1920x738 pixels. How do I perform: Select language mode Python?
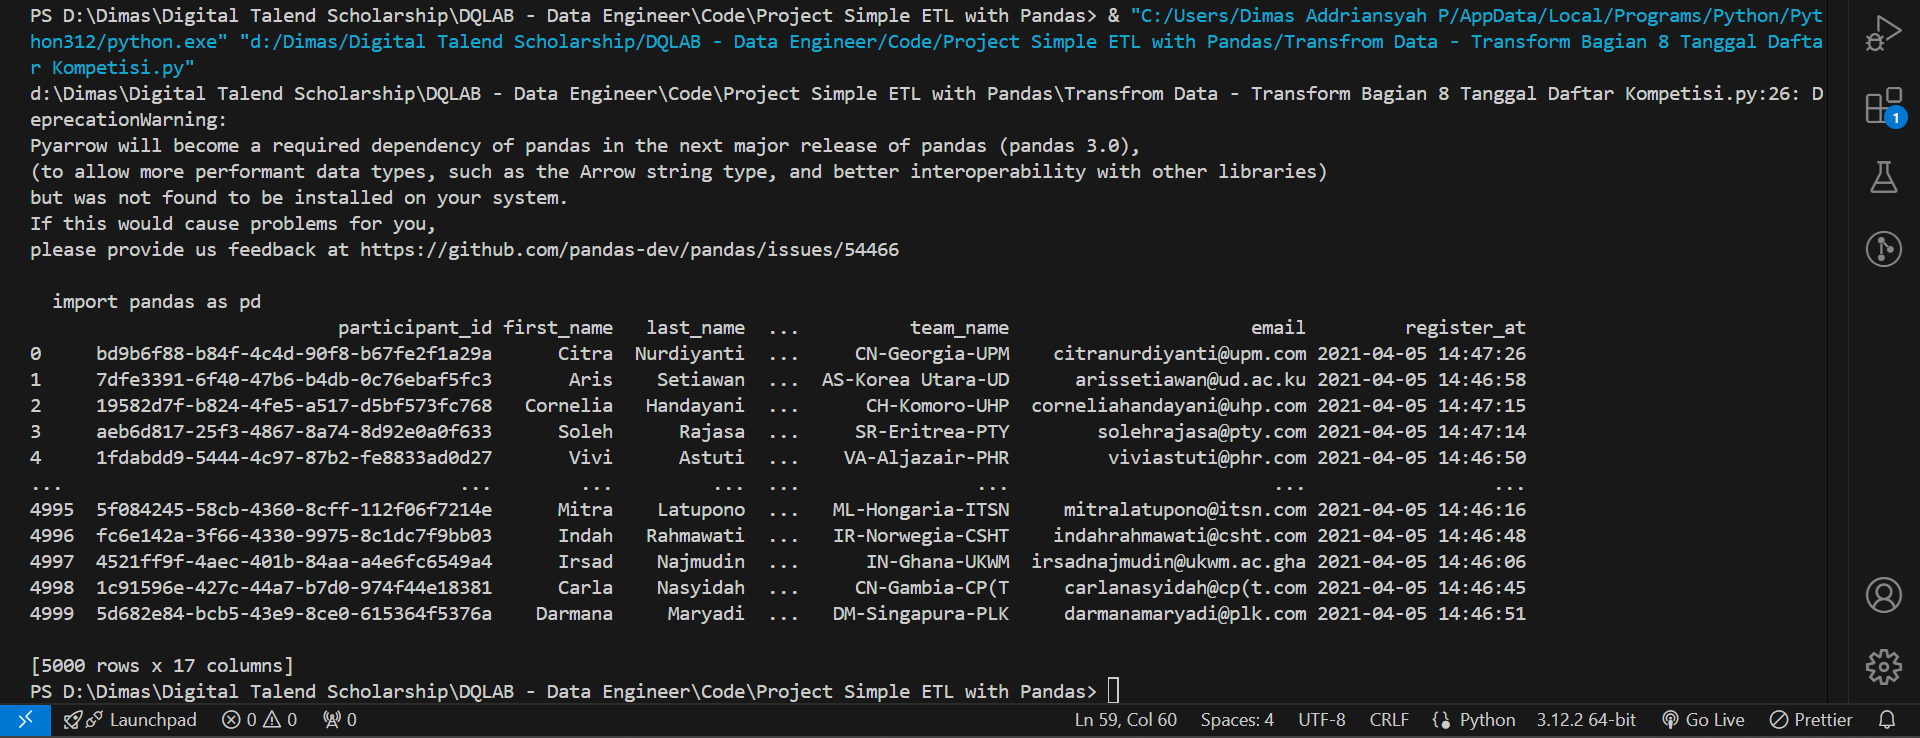(x=1475, y=720)
